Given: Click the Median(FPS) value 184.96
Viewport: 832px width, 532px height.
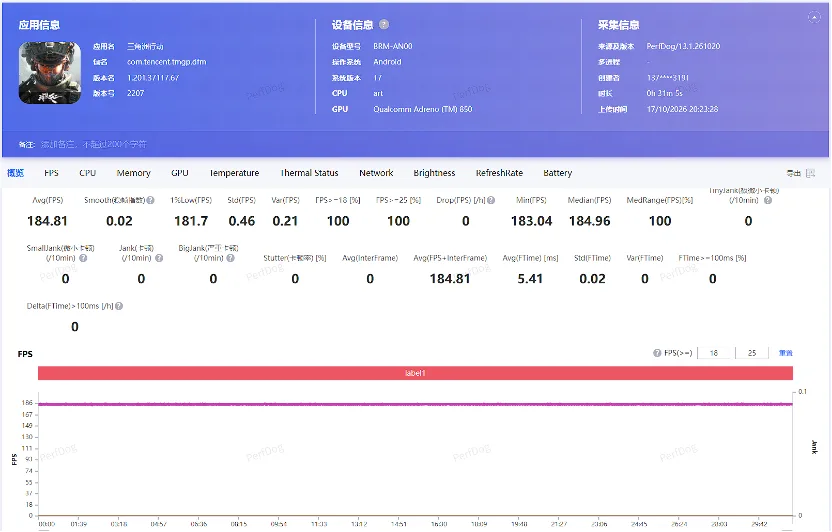Looking at the screenshot, I should tap(590, 221).
